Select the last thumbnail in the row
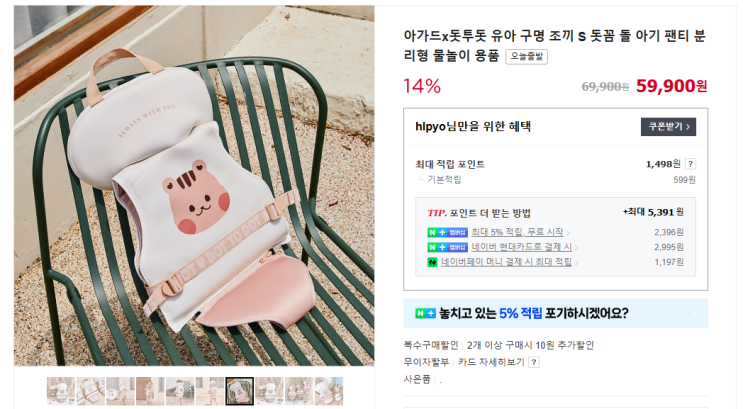 (x=329, y=391)
